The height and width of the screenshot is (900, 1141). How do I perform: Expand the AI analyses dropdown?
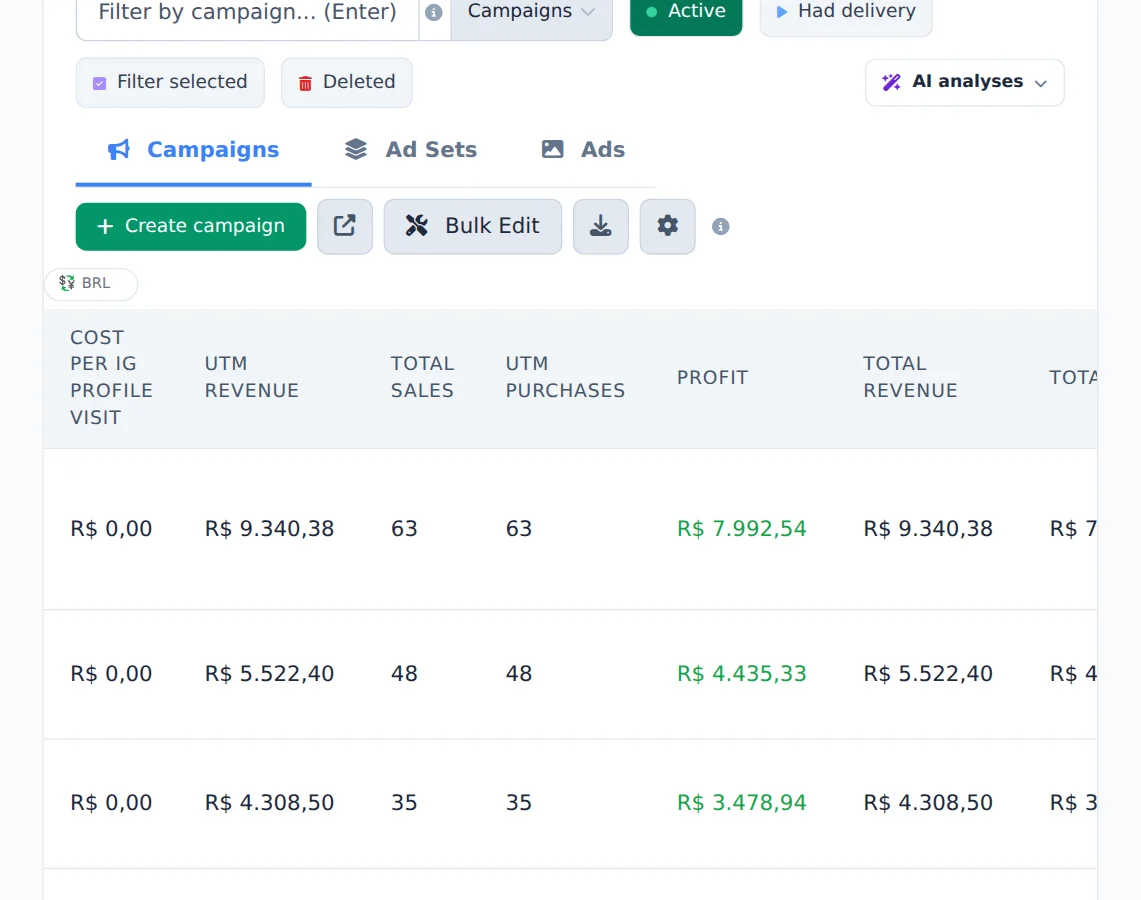pyautogui.click(x=964, y=82)
